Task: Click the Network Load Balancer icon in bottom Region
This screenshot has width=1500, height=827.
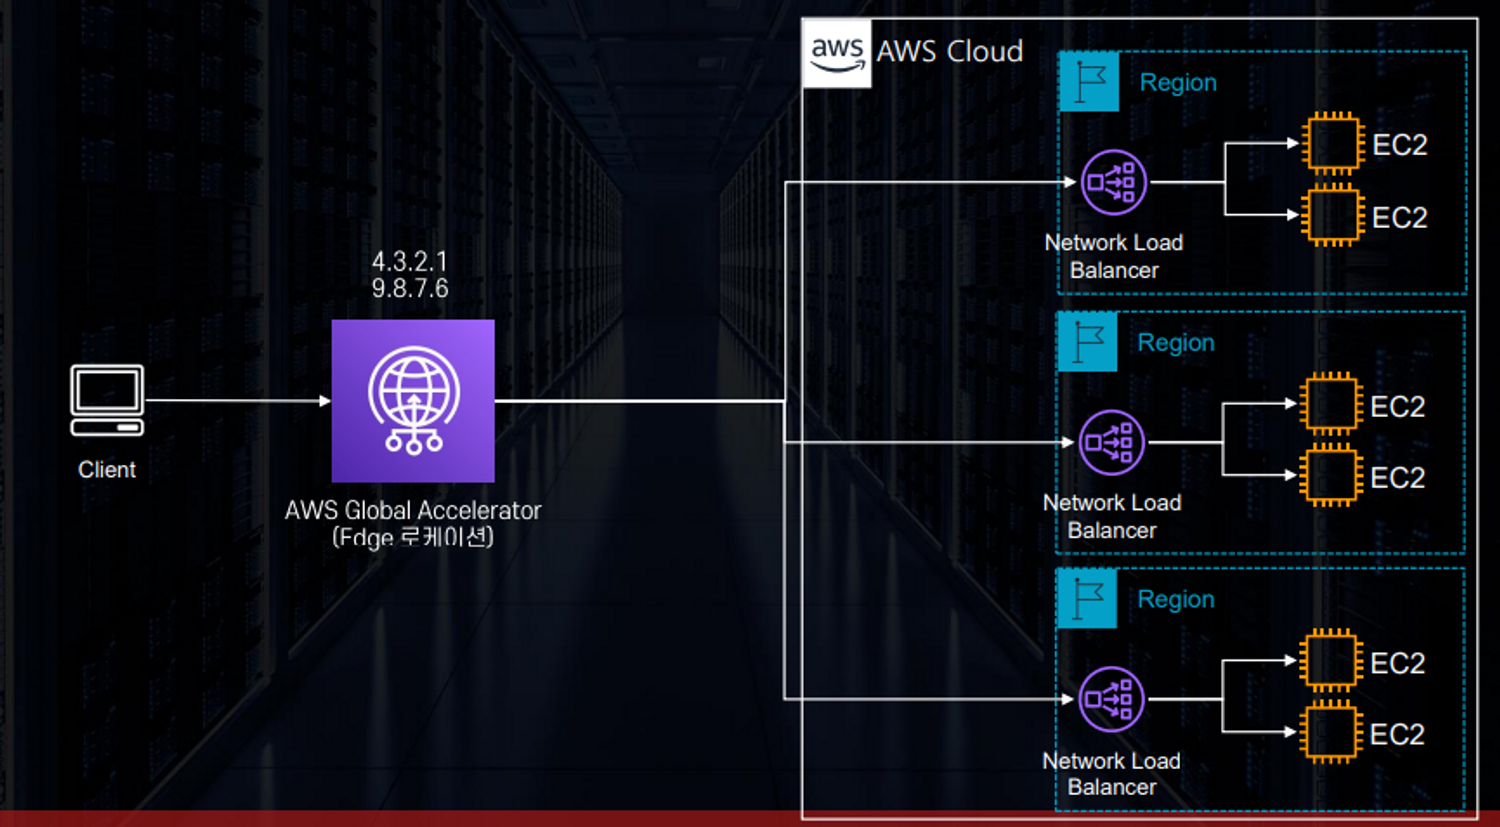Action: pos(1110,699)
